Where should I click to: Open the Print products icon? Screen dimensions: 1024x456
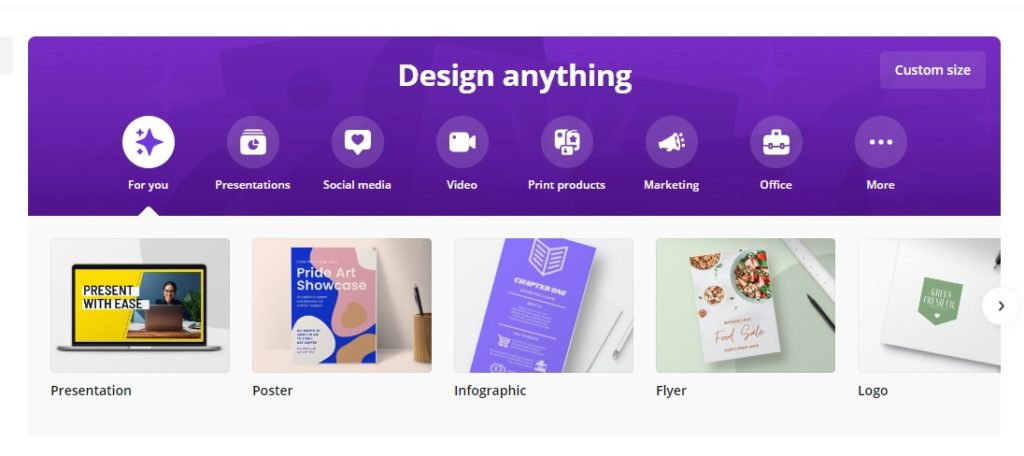point(567,142)
